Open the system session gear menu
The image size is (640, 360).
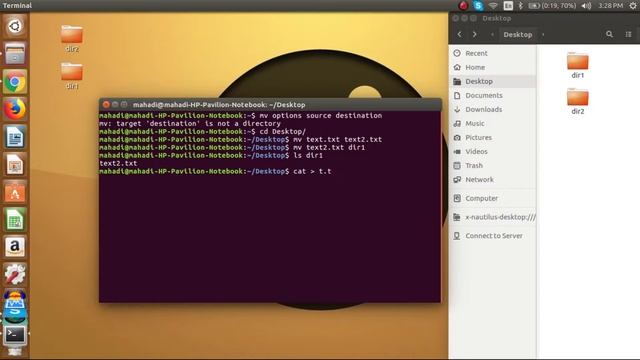[x=633, y=5]
